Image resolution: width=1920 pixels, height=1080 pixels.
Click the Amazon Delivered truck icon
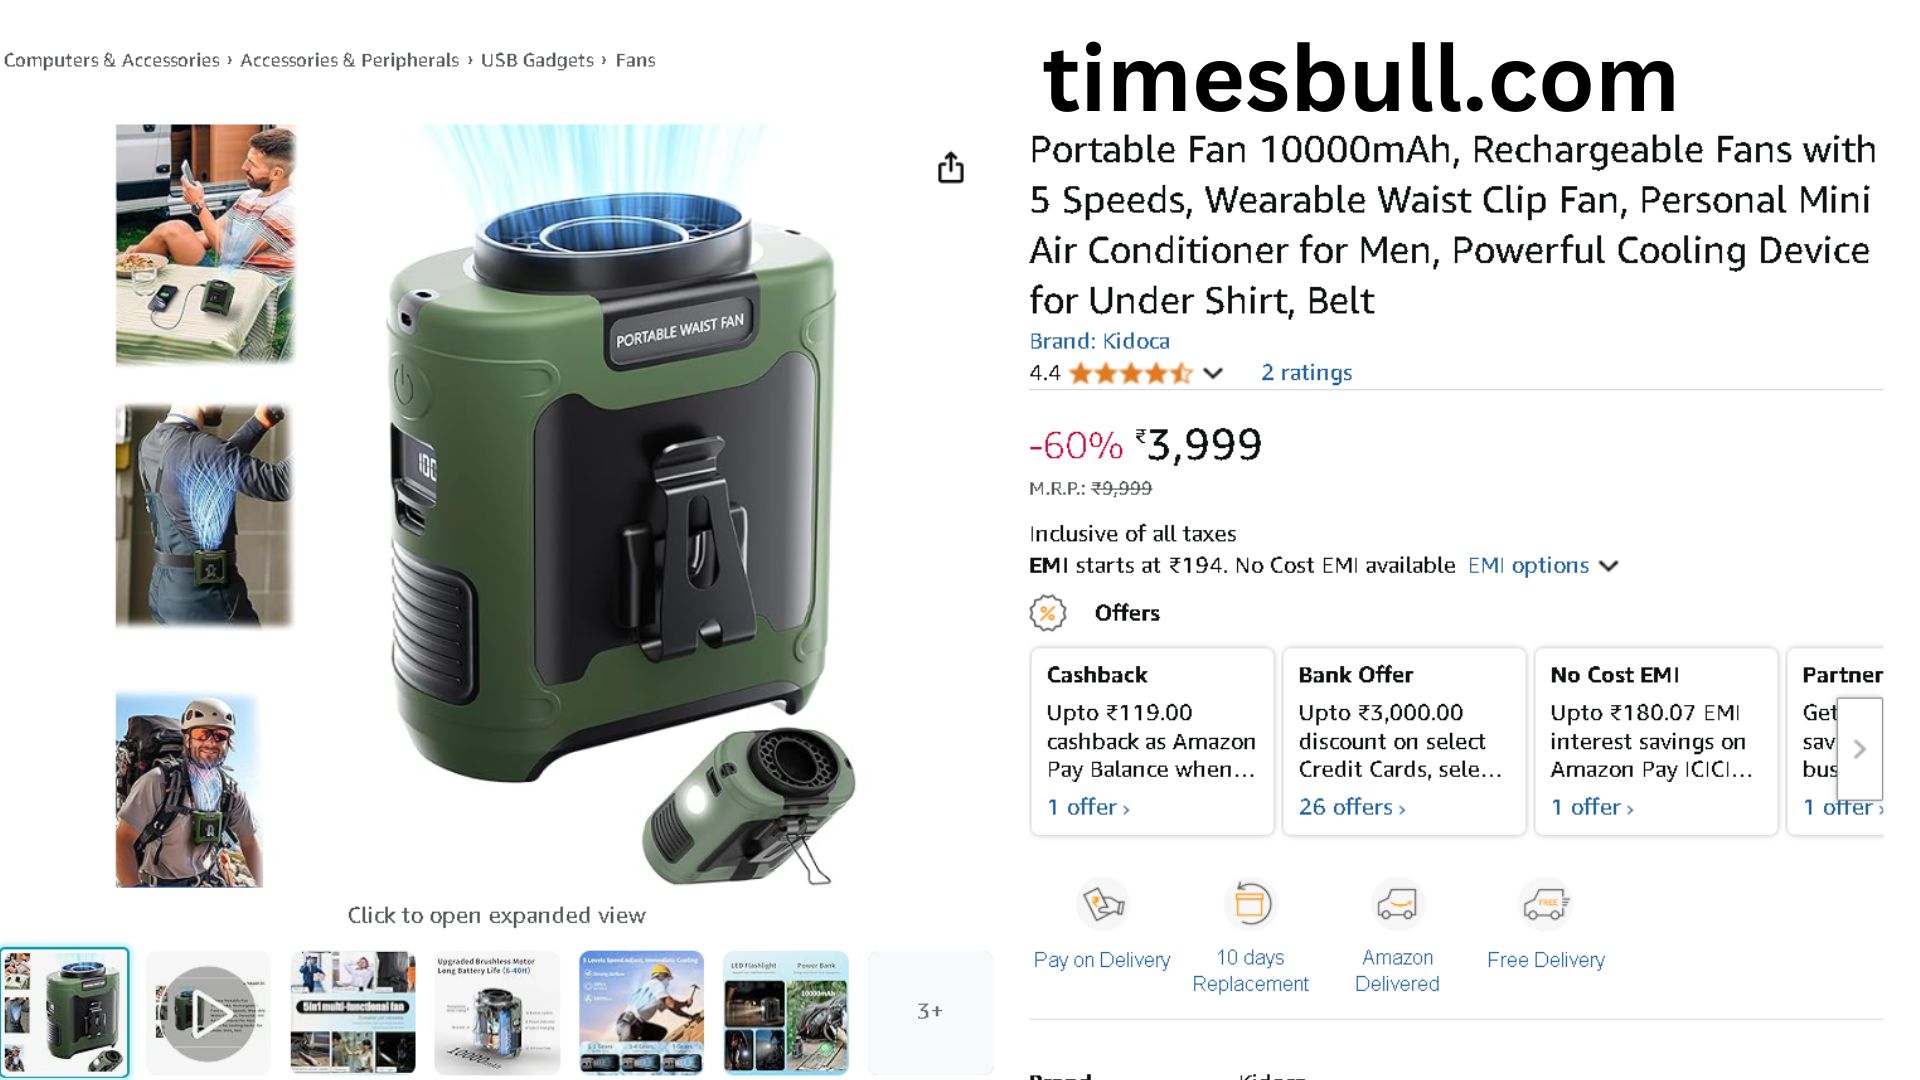tap(1397, 904)
